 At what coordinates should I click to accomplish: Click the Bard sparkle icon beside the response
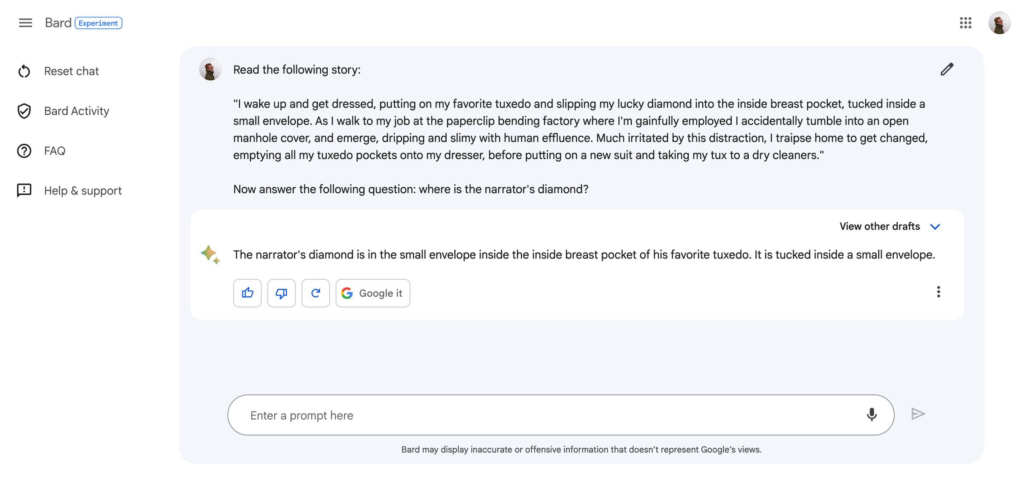tap(210, 255)
